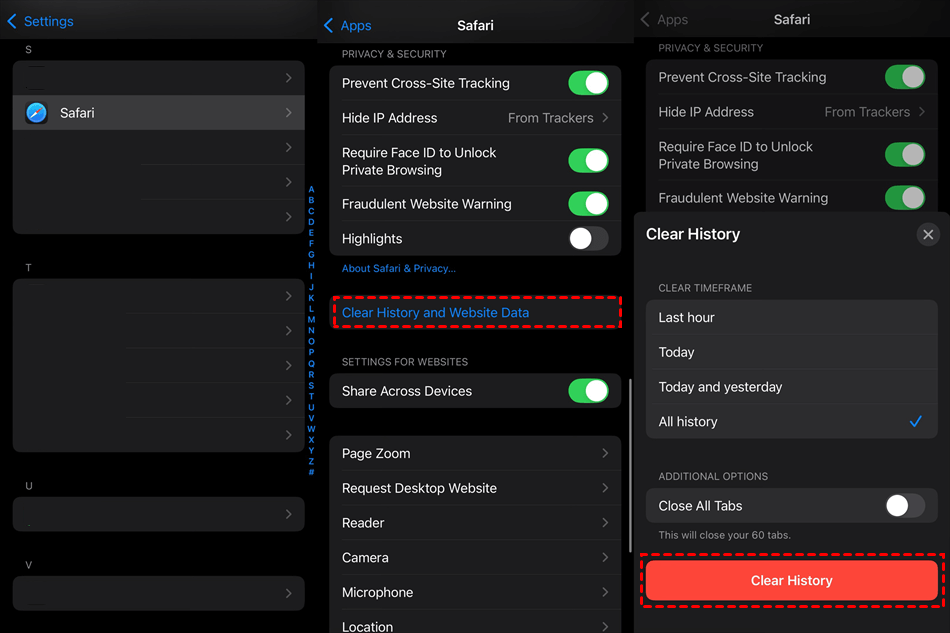Enable the Close All Tabs switch
The width and height of the screenshot is (950, 633).
905,506
